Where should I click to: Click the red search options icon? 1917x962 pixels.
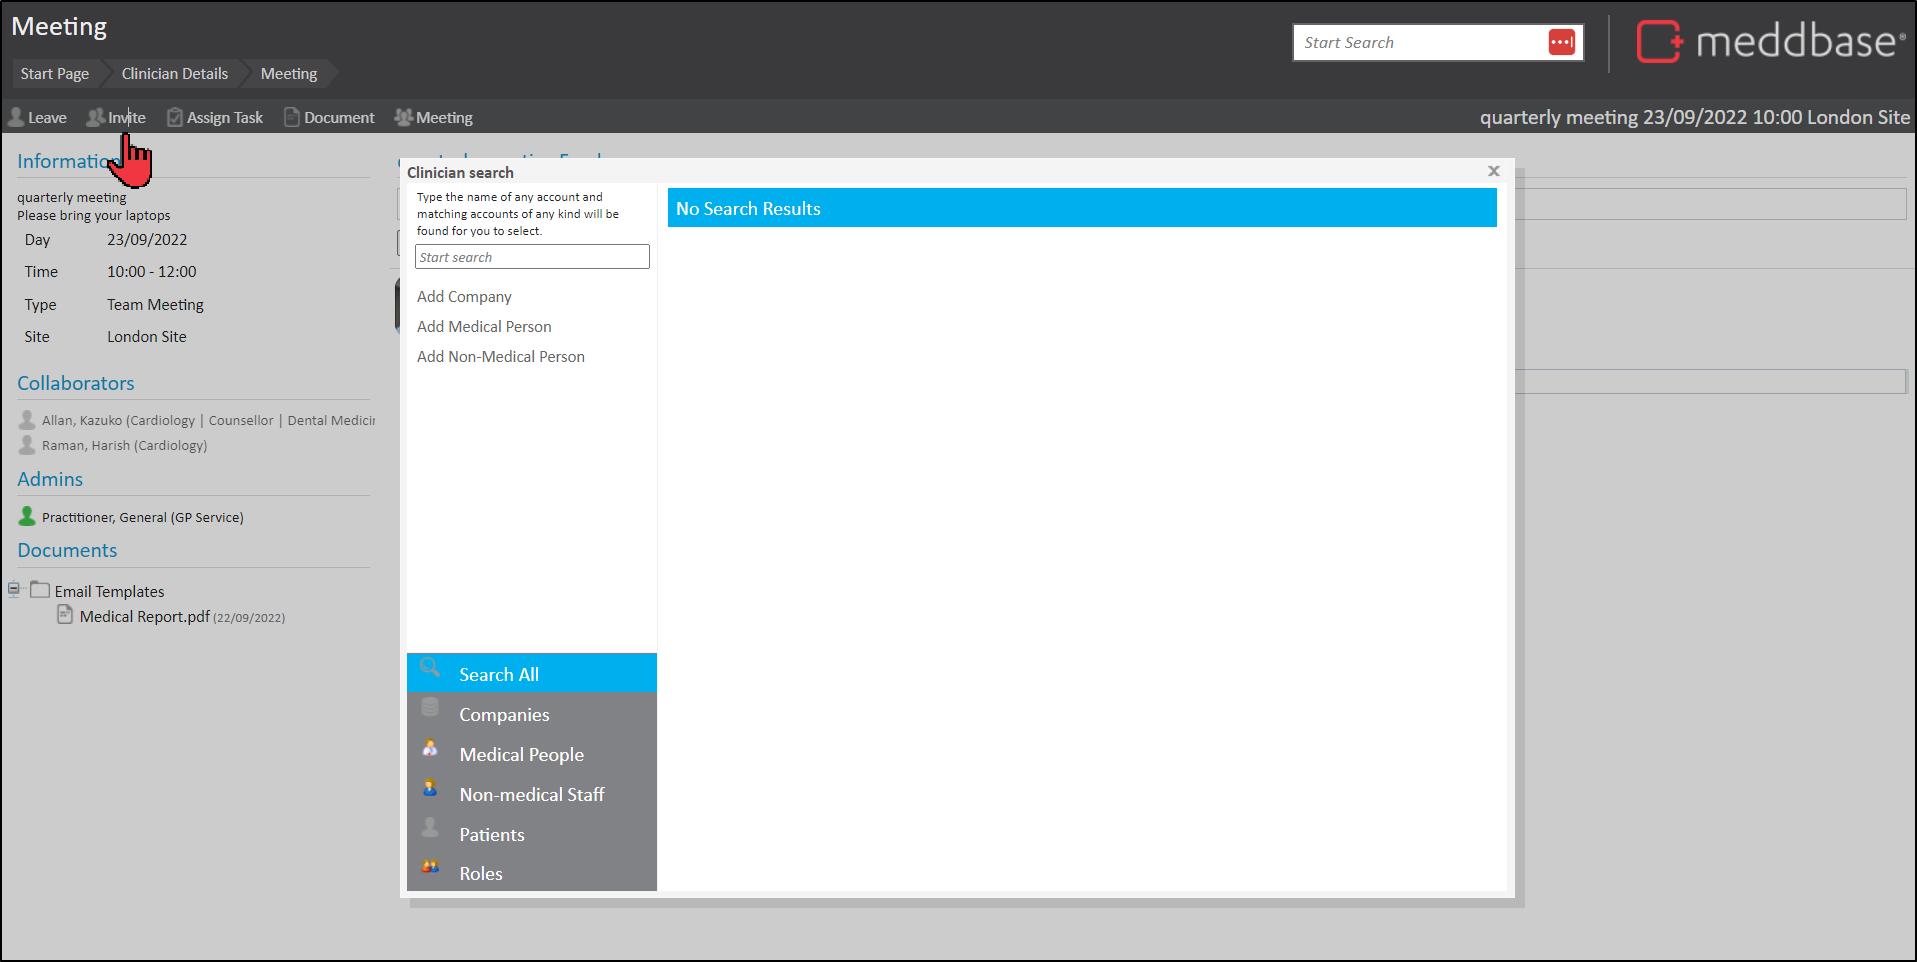click(x=1561, y=42)
